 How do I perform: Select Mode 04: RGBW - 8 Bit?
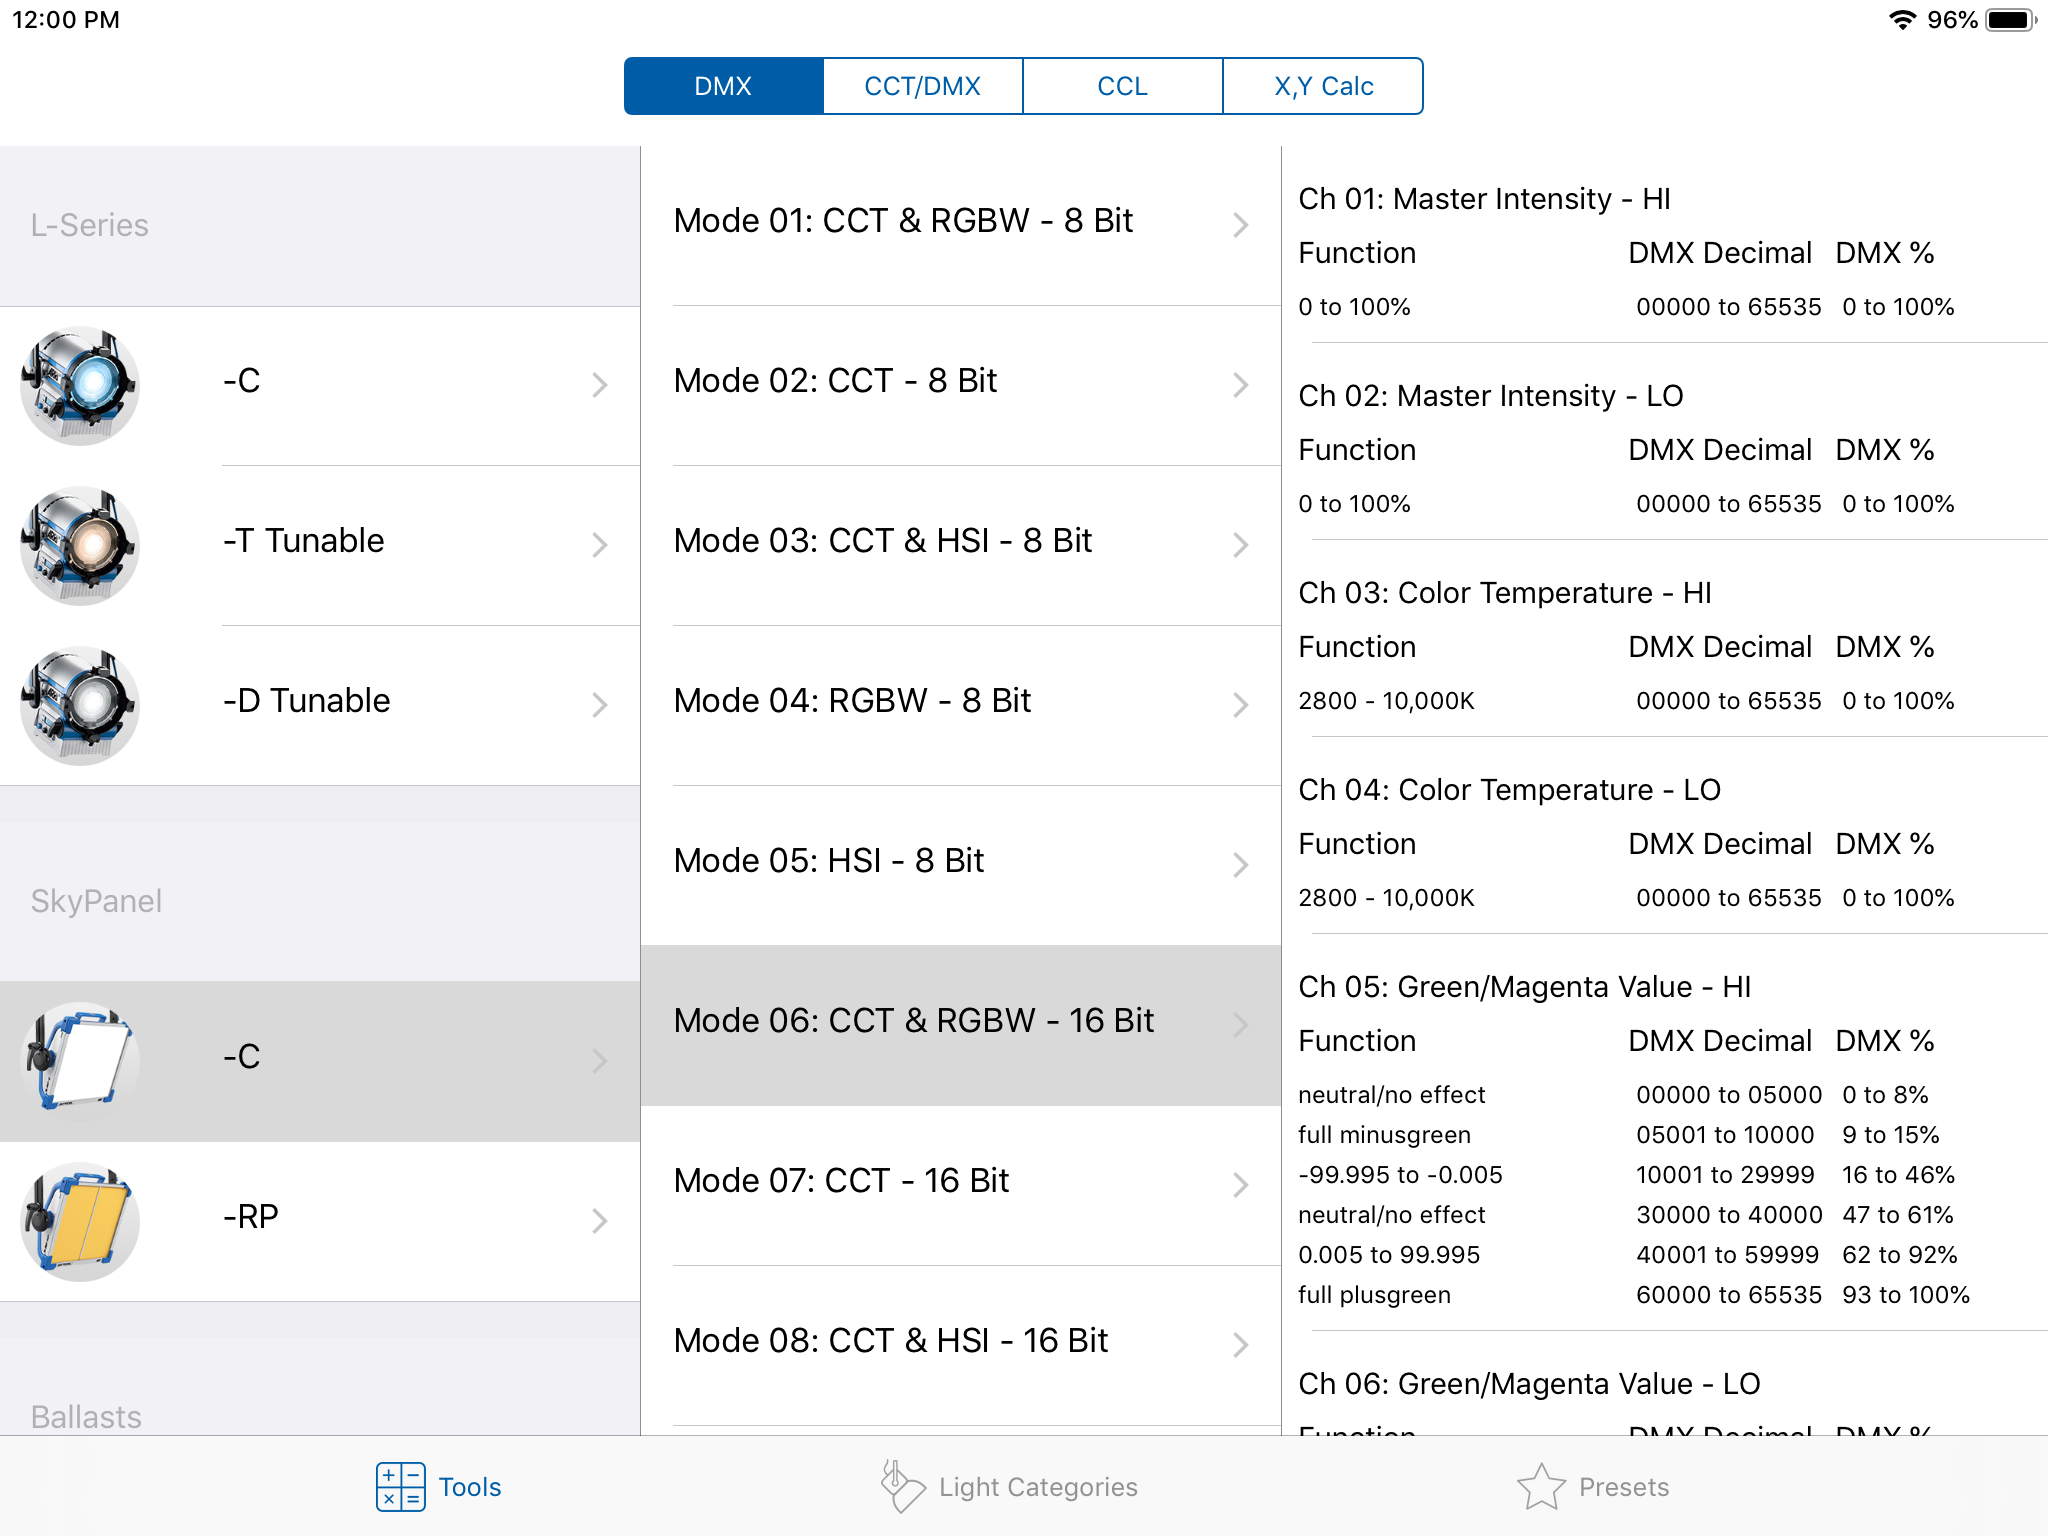pos(852,701)
